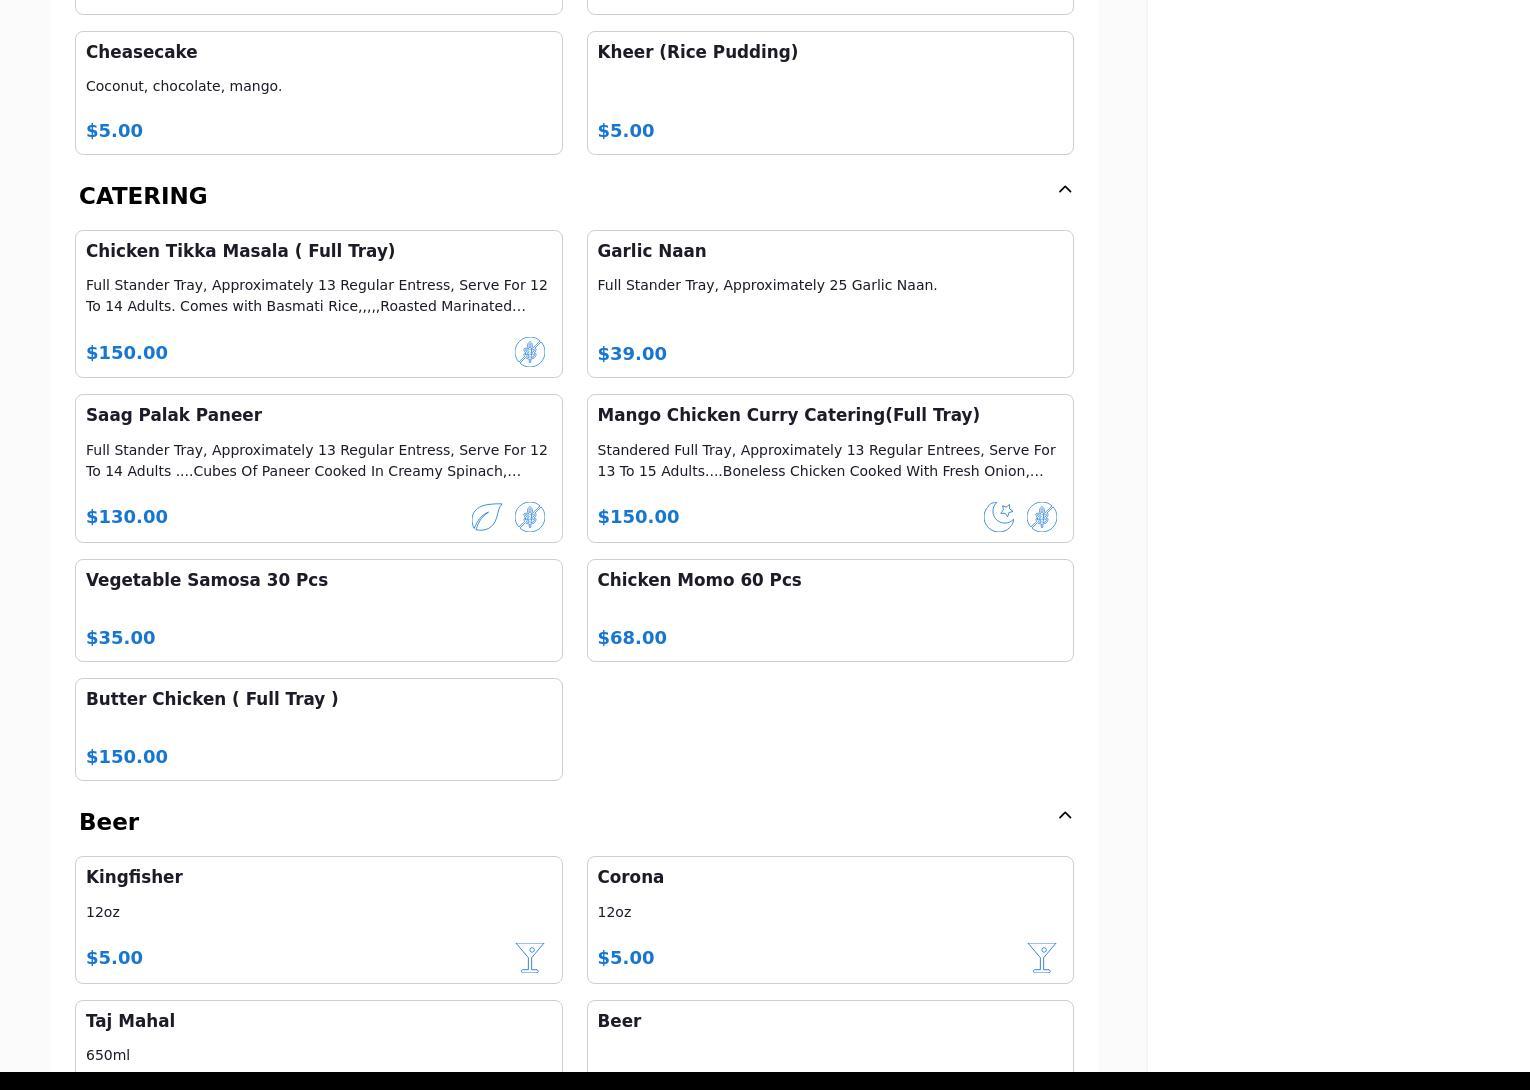Click gluten-free icon on Saag Palak Paneer
1530x1090 pixels.
[x=529, y=517]
